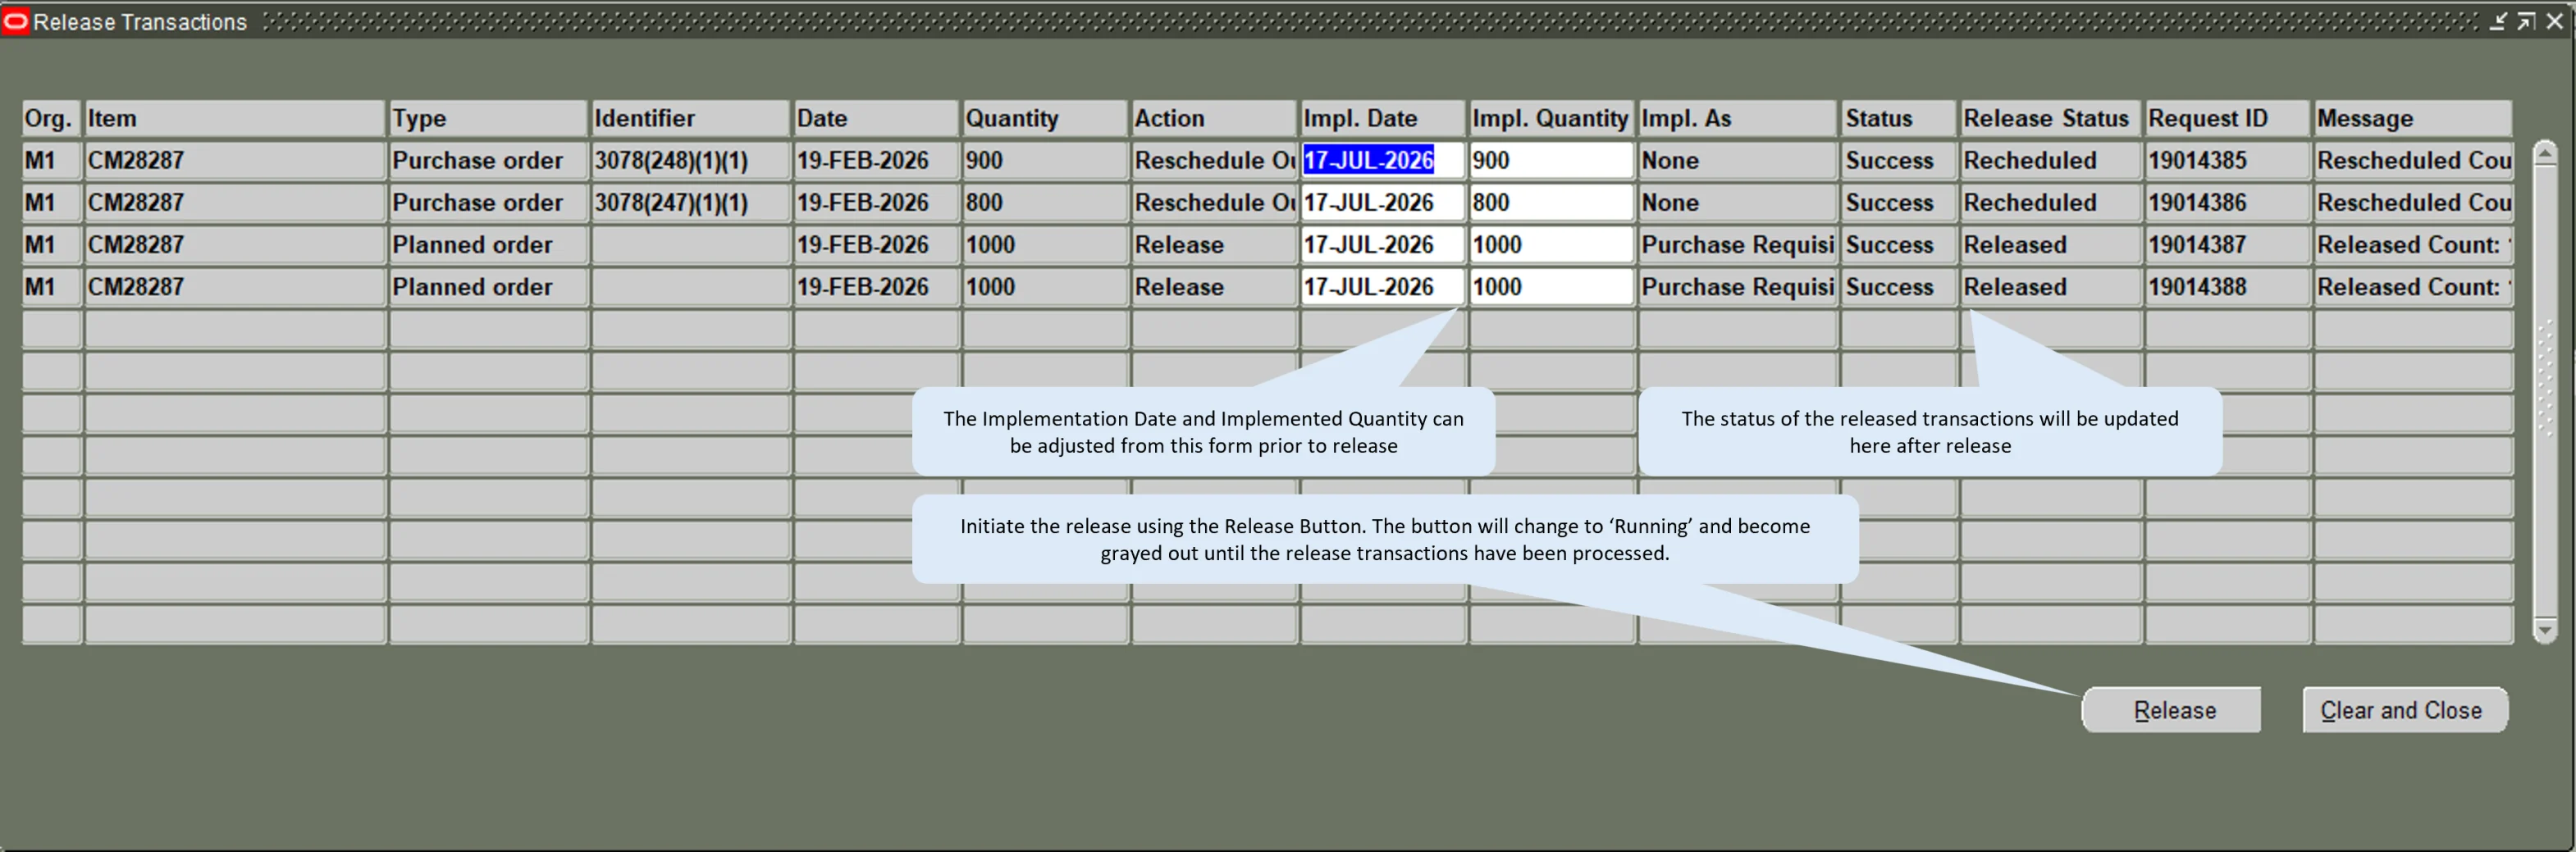Click the Release button
2576x852 pixels.
[x=2171, y=710]
